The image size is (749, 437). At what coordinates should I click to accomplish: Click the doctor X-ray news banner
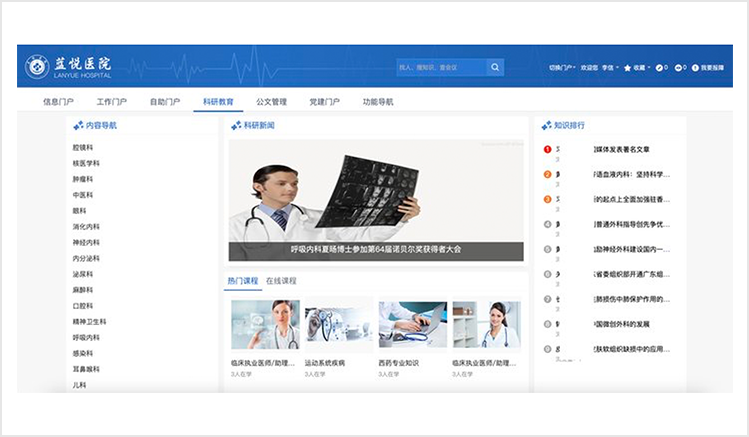tap(376, 200)
